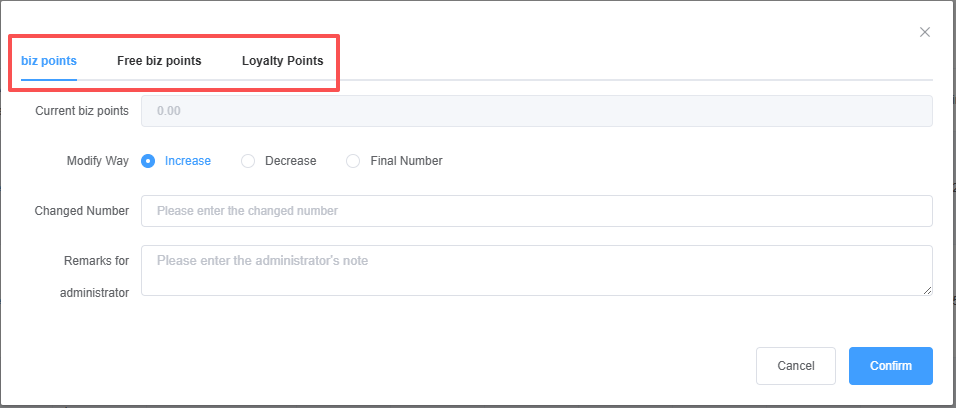The image size is (956, 408).
Task: Click the administrator's note textarea
Action: coord(537,270)
